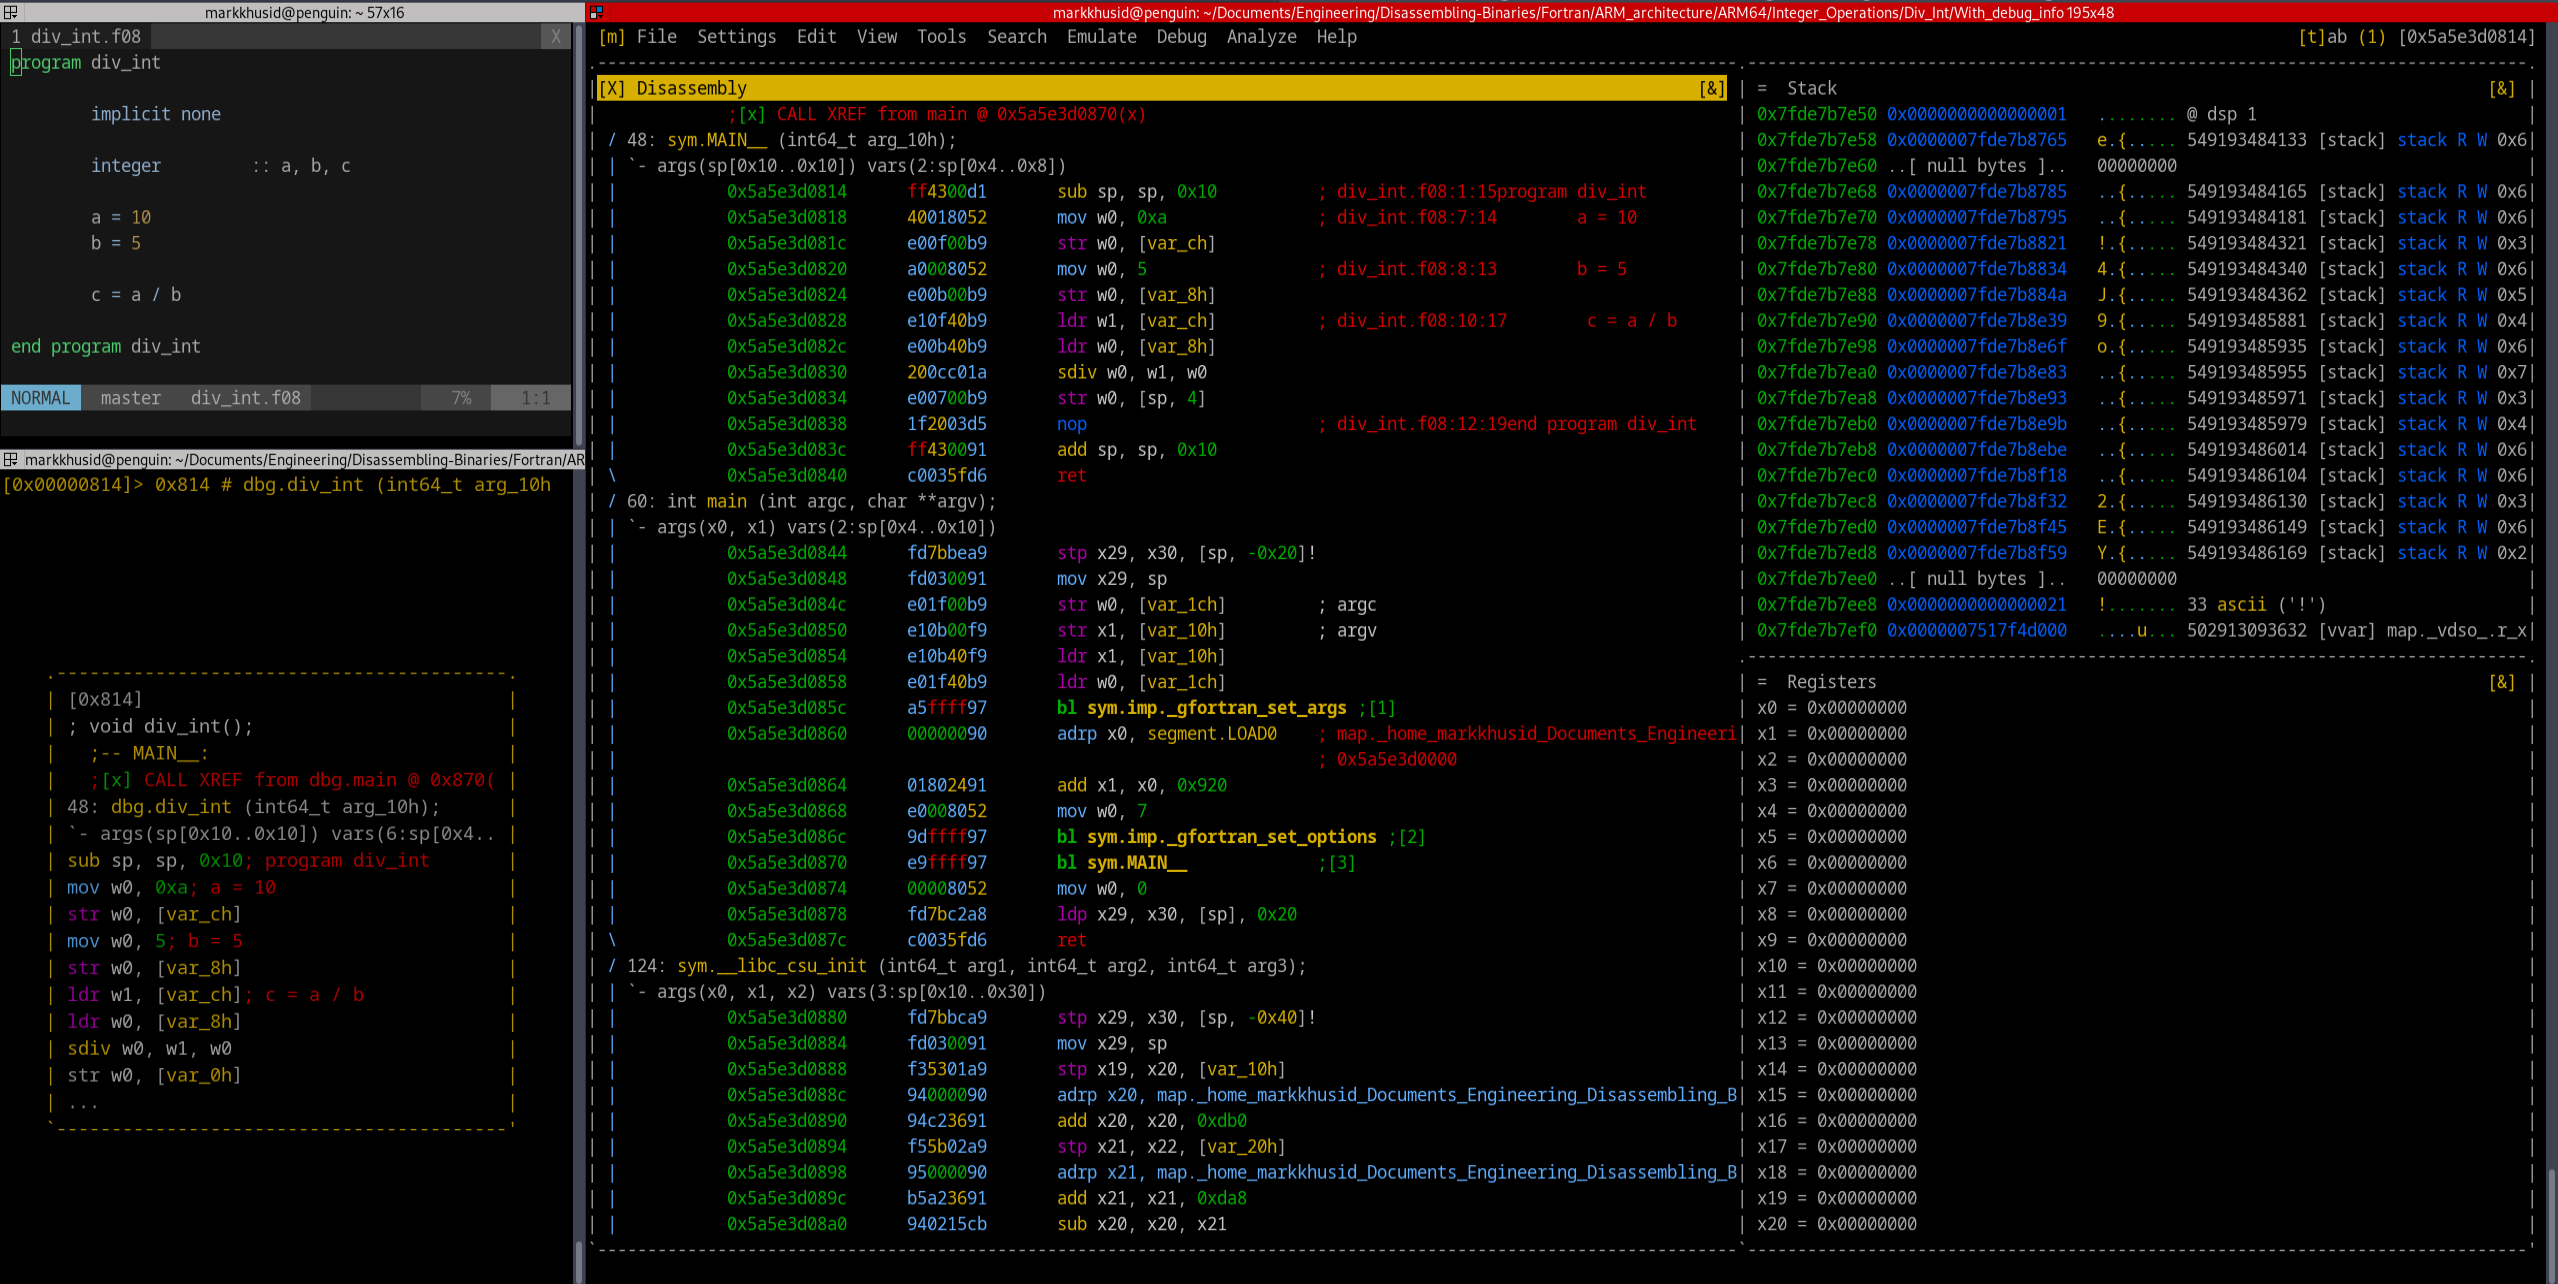Click stack entry with map._vdso_.r_x
Viewport: 2558px width, 1284px height.
click(x=2141, y=631)
